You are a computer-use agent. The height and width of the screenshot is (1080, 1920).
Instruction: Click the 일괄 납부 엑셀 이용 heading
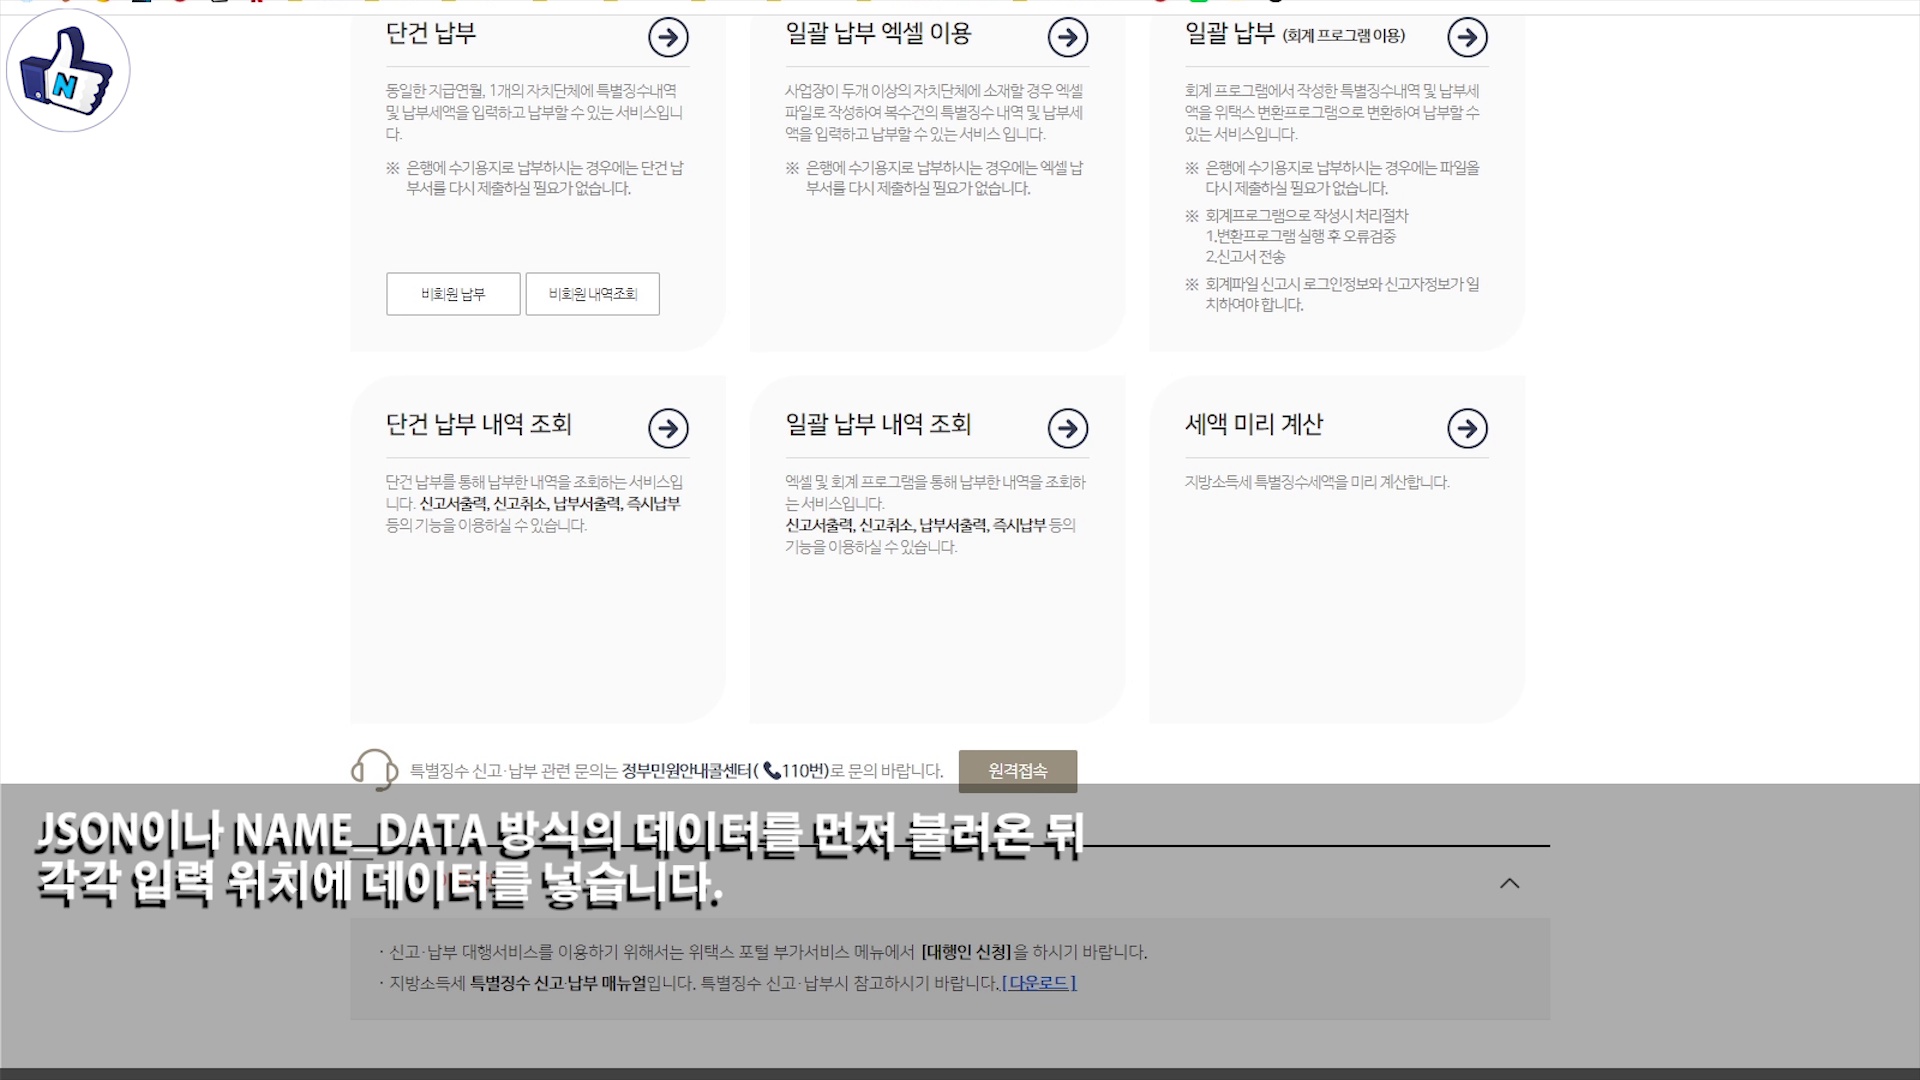[878, 33]
